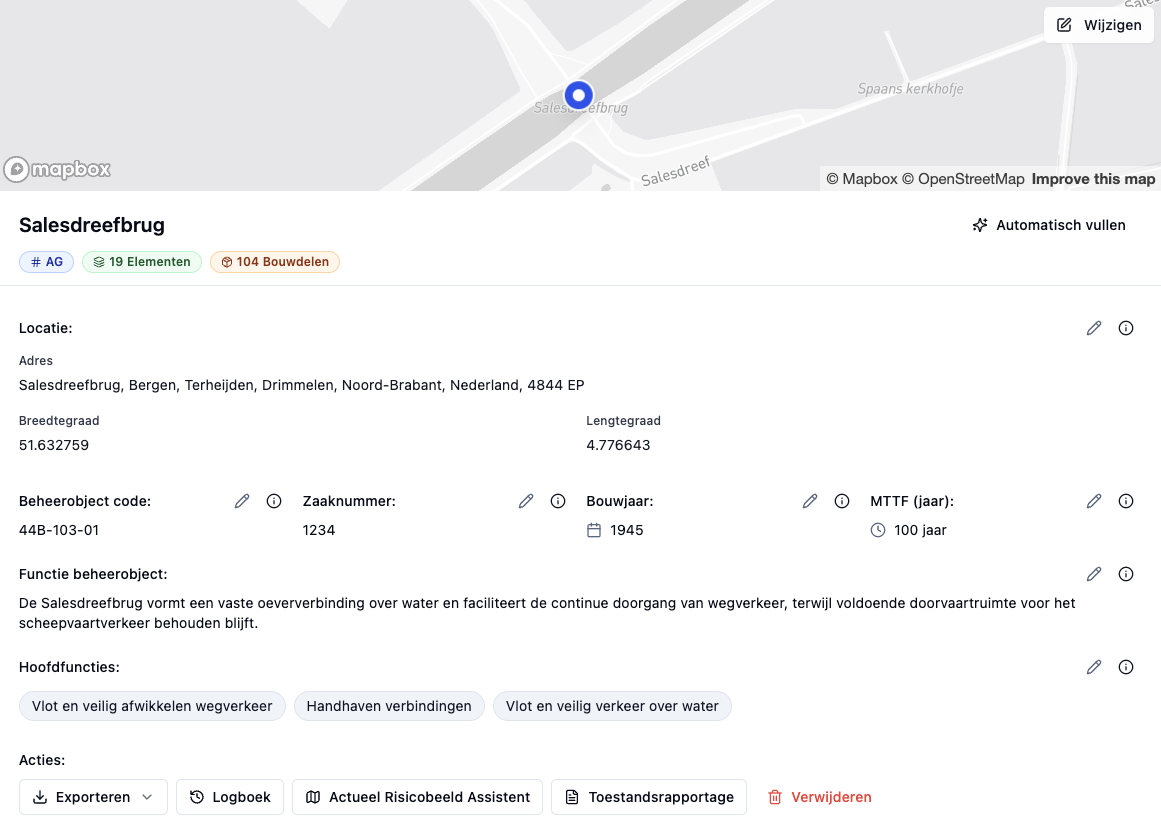Click the blue location marker on map
The height and width of the screenshot is (839, 1161).
[x=579, y=95]
